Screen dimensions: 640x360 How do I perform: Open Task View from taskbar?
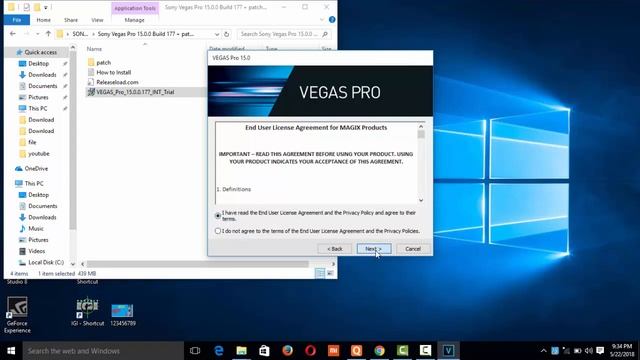[x=195, y=351]
